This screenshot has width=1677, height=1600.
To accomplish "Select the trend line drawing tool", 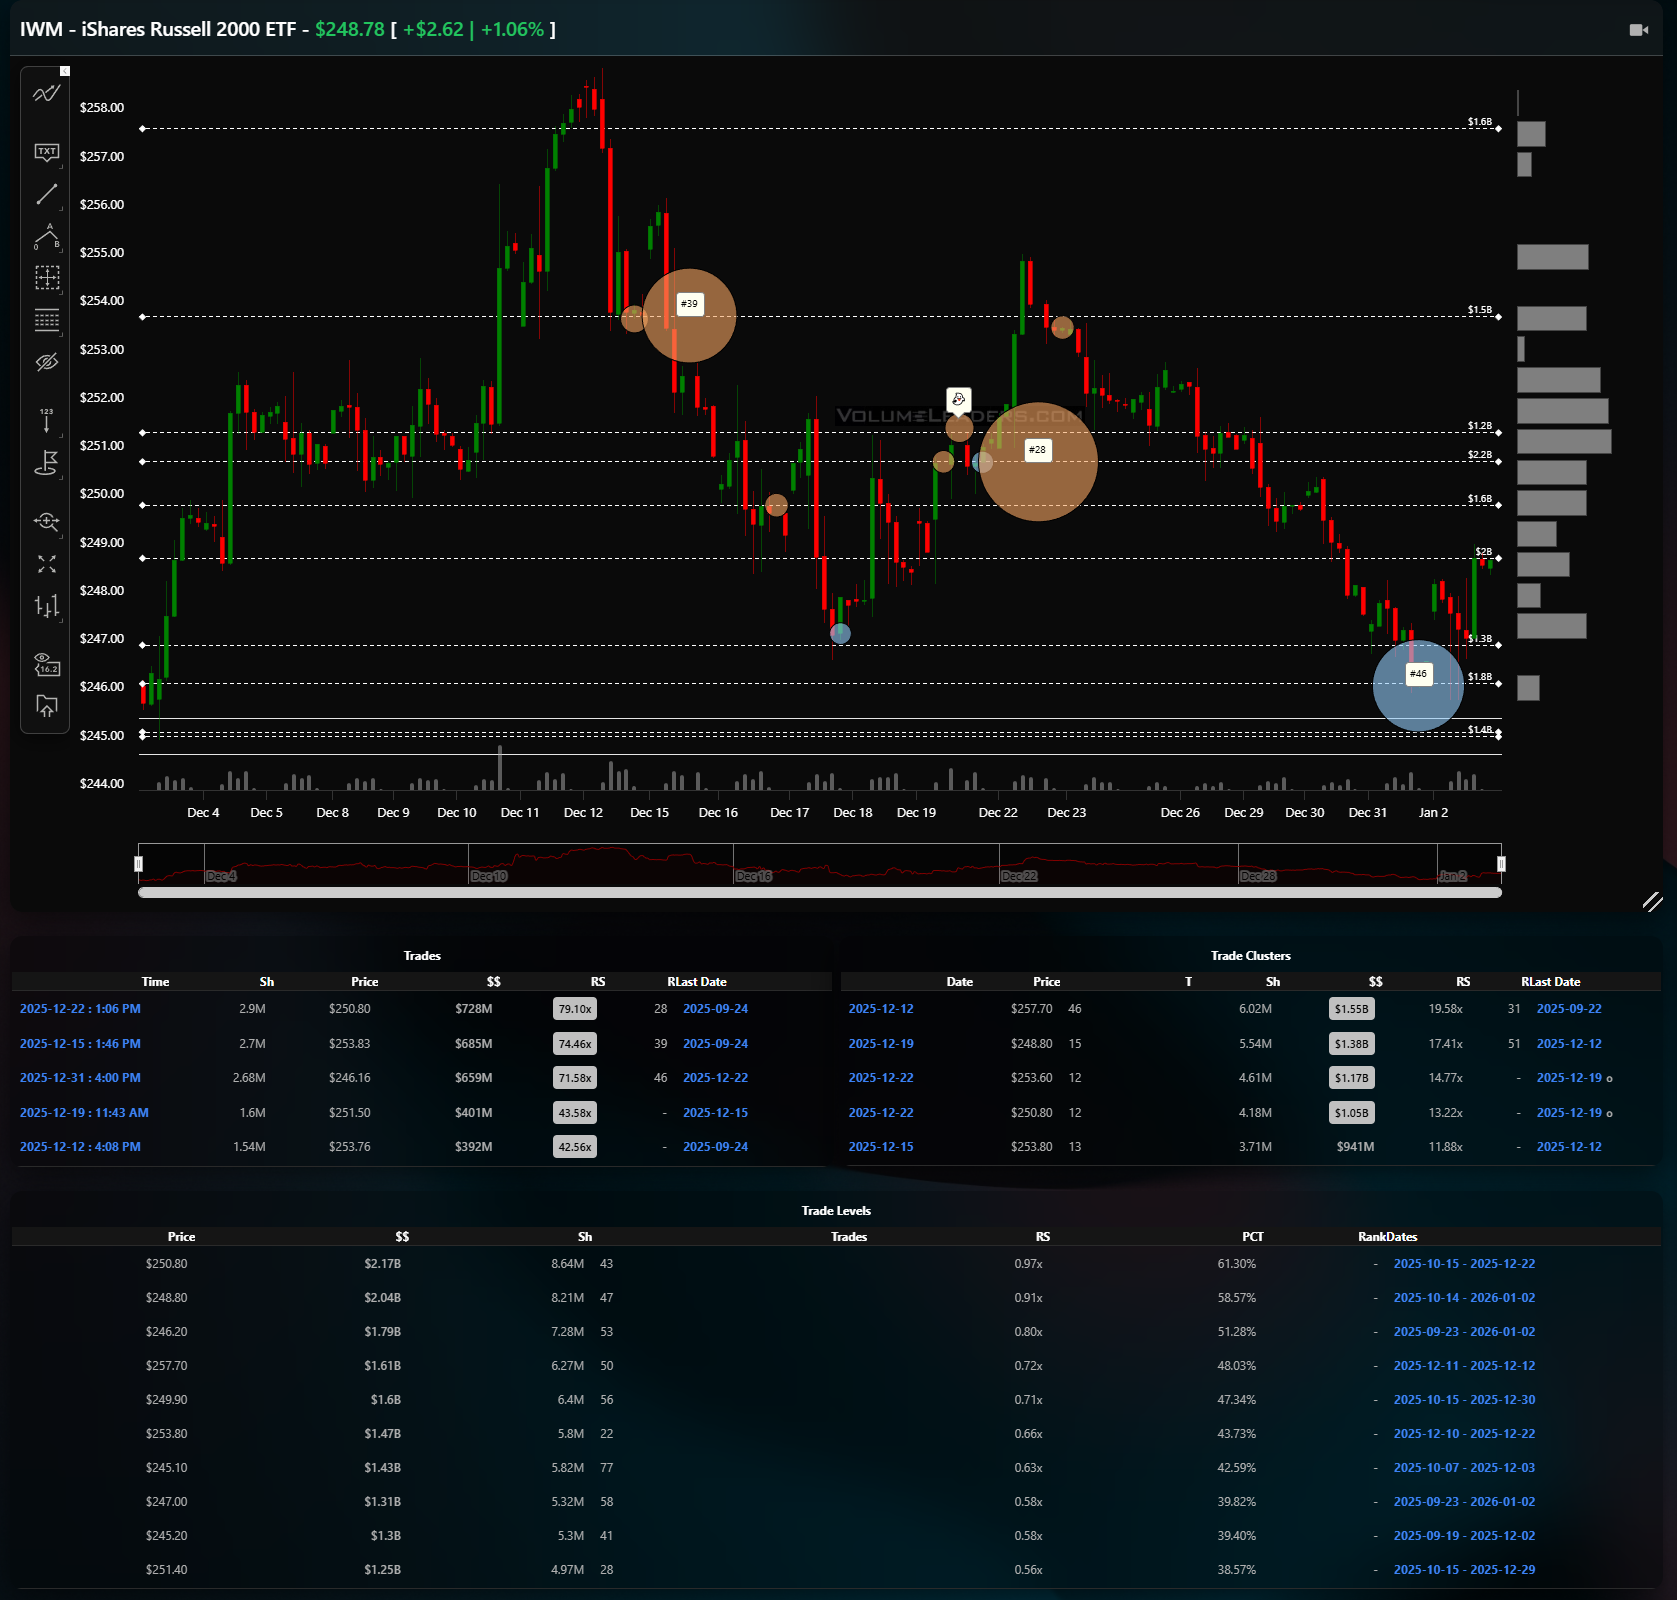I will point(47,194).
